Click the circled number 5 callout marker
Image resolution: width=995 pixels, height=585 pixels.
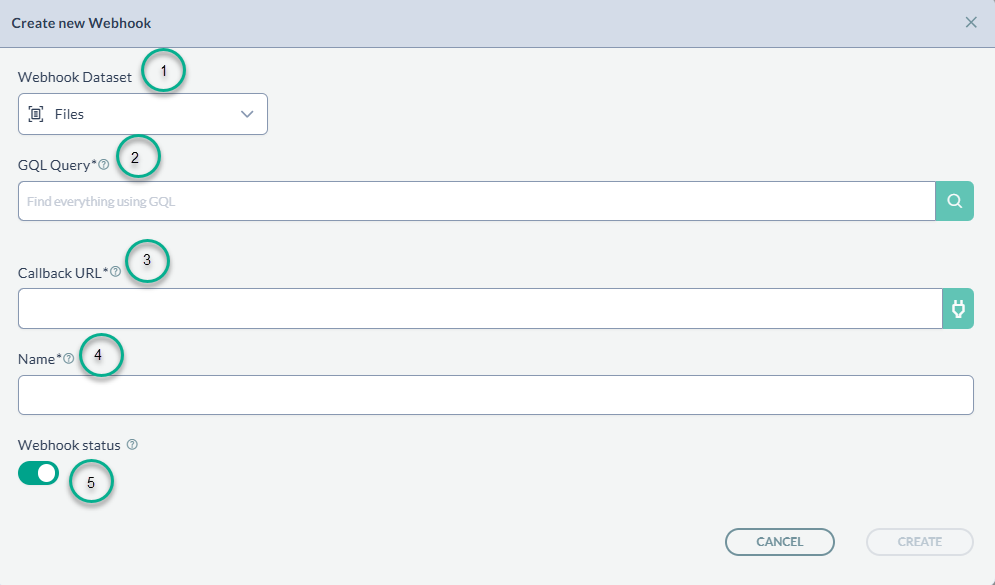tap(91, 483)
